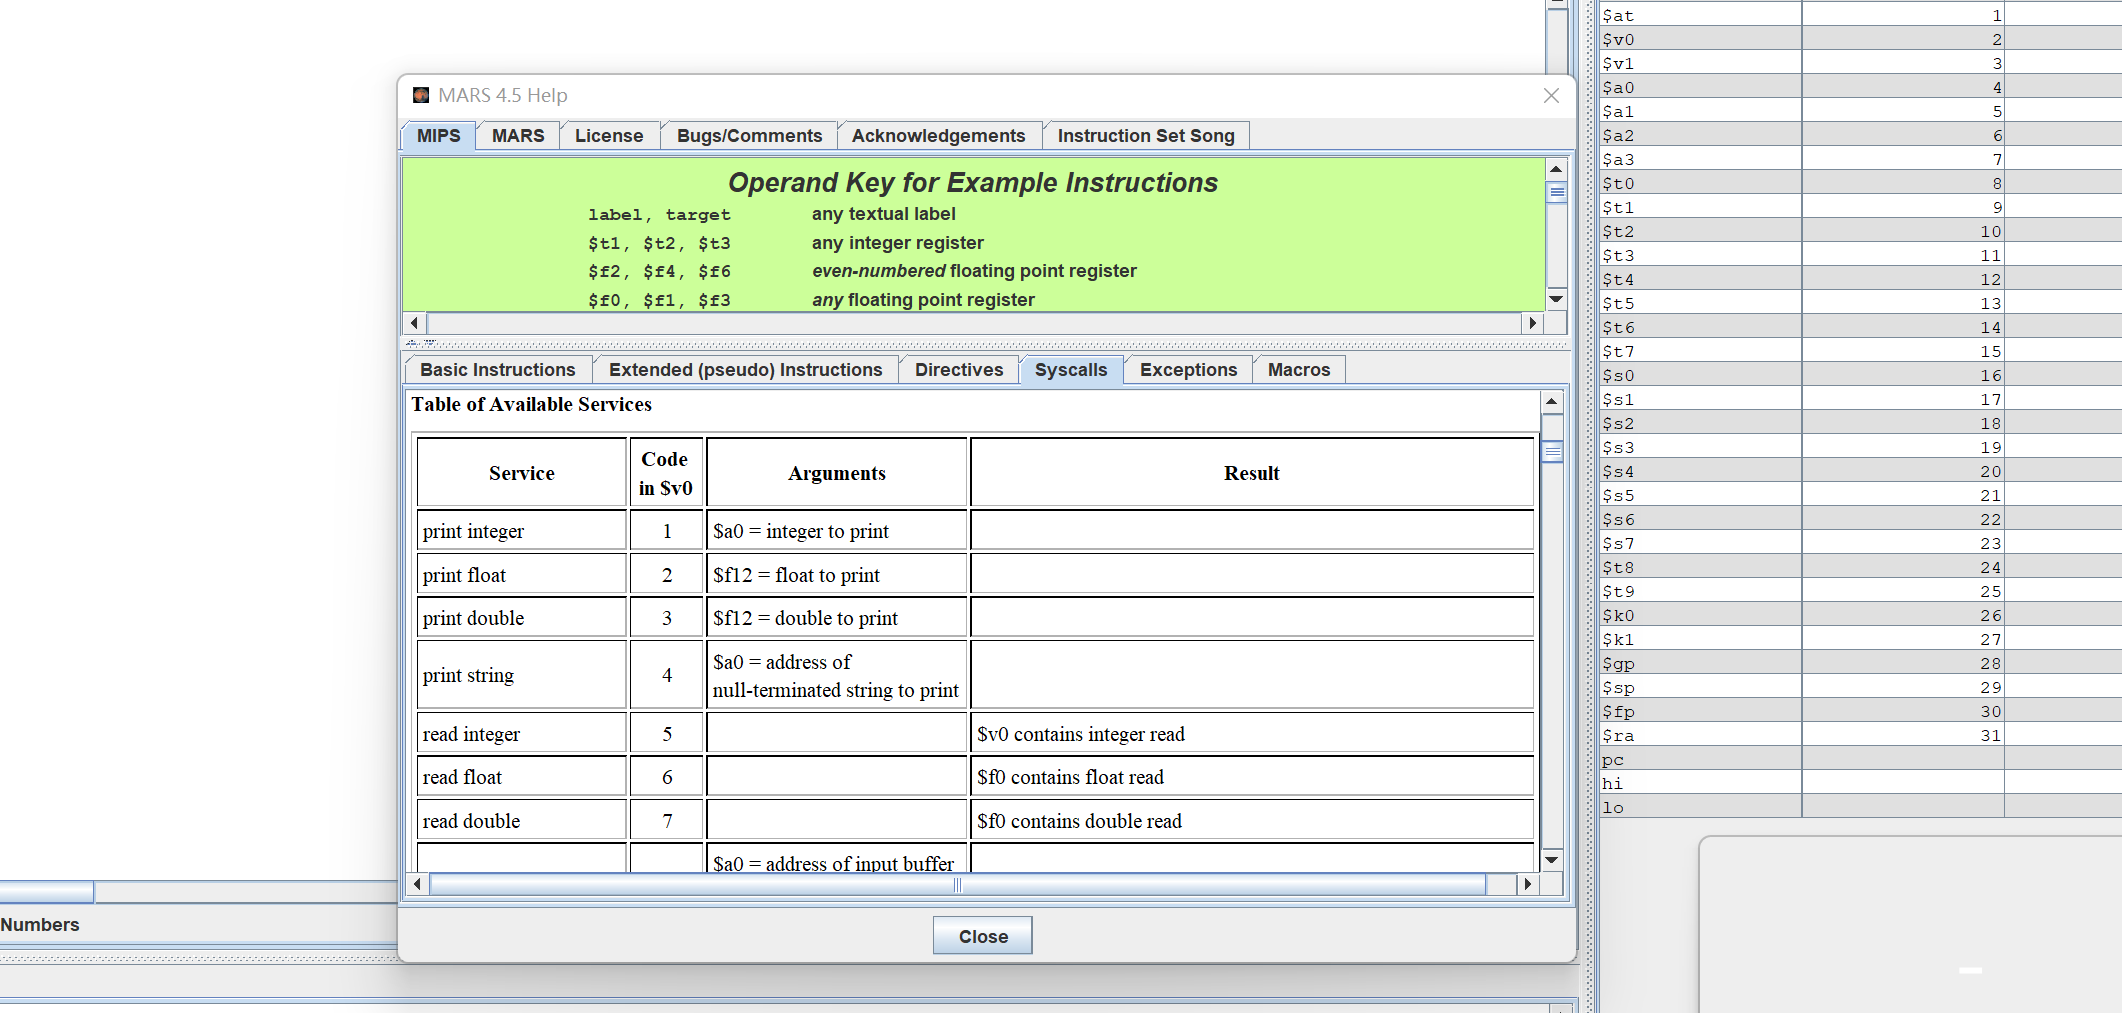Click the 'Result' column header

pos(1252,473)
